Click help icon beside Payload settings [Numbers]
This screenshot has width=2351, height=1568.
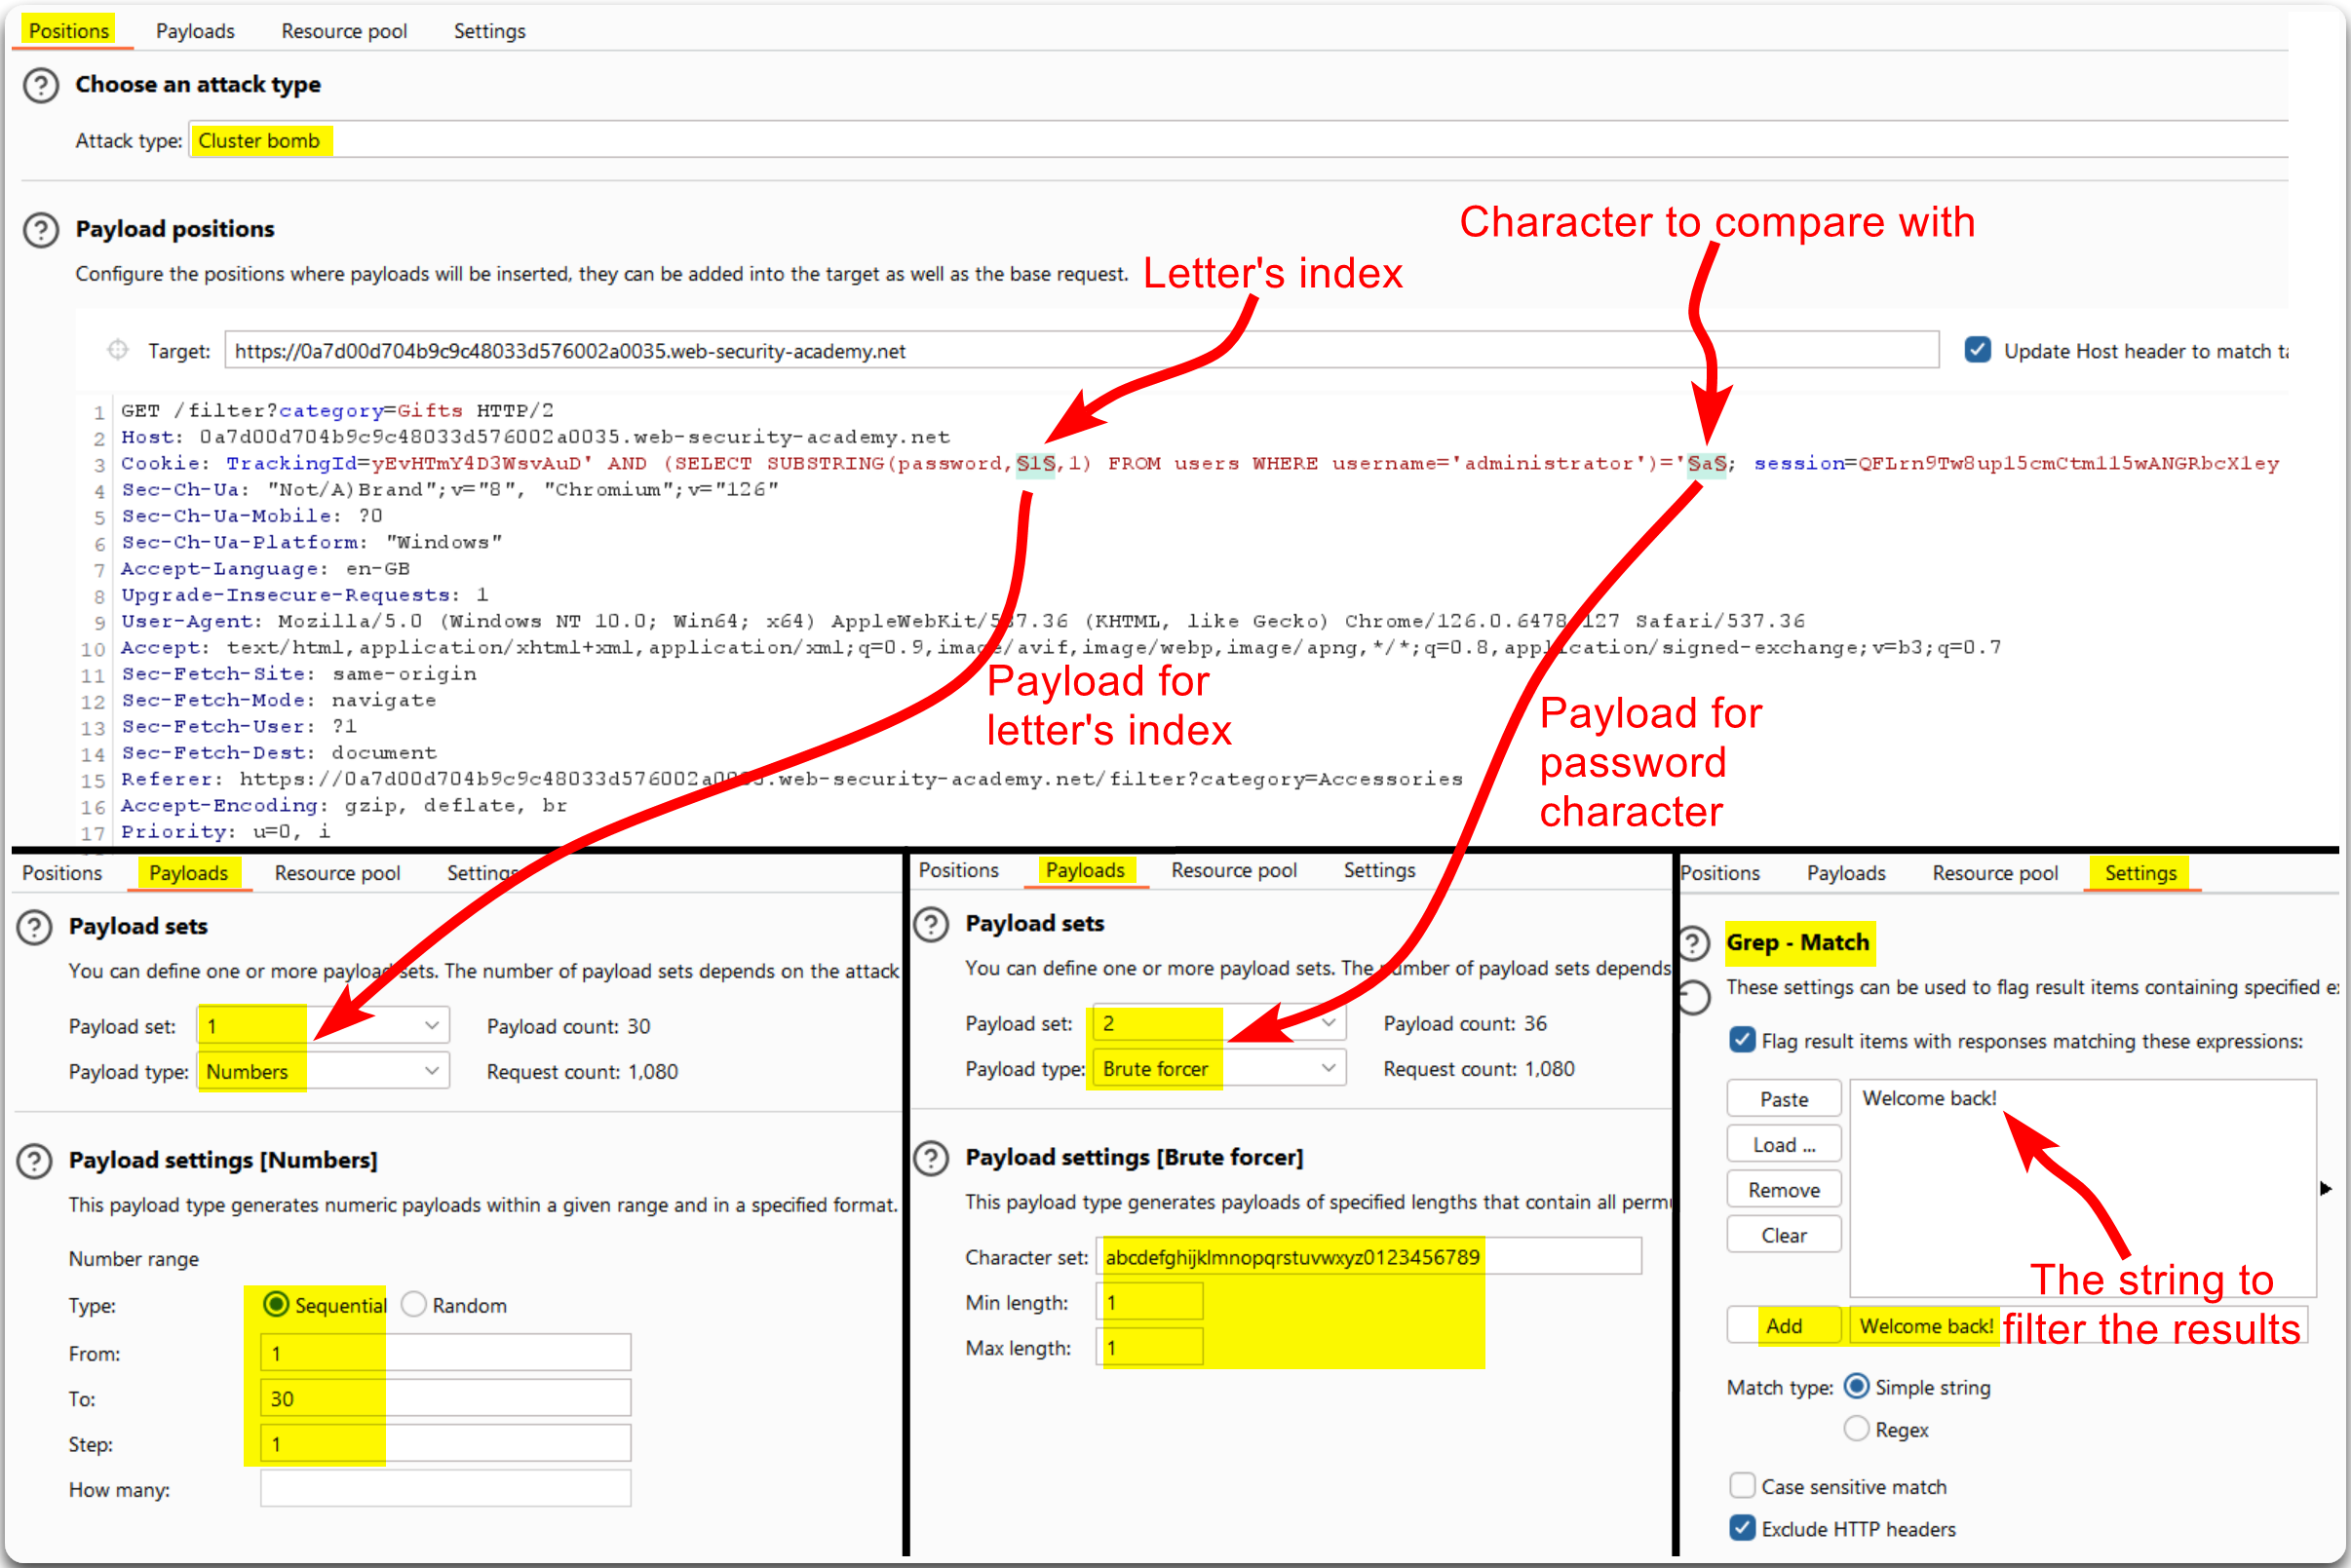pos(35,1161)
